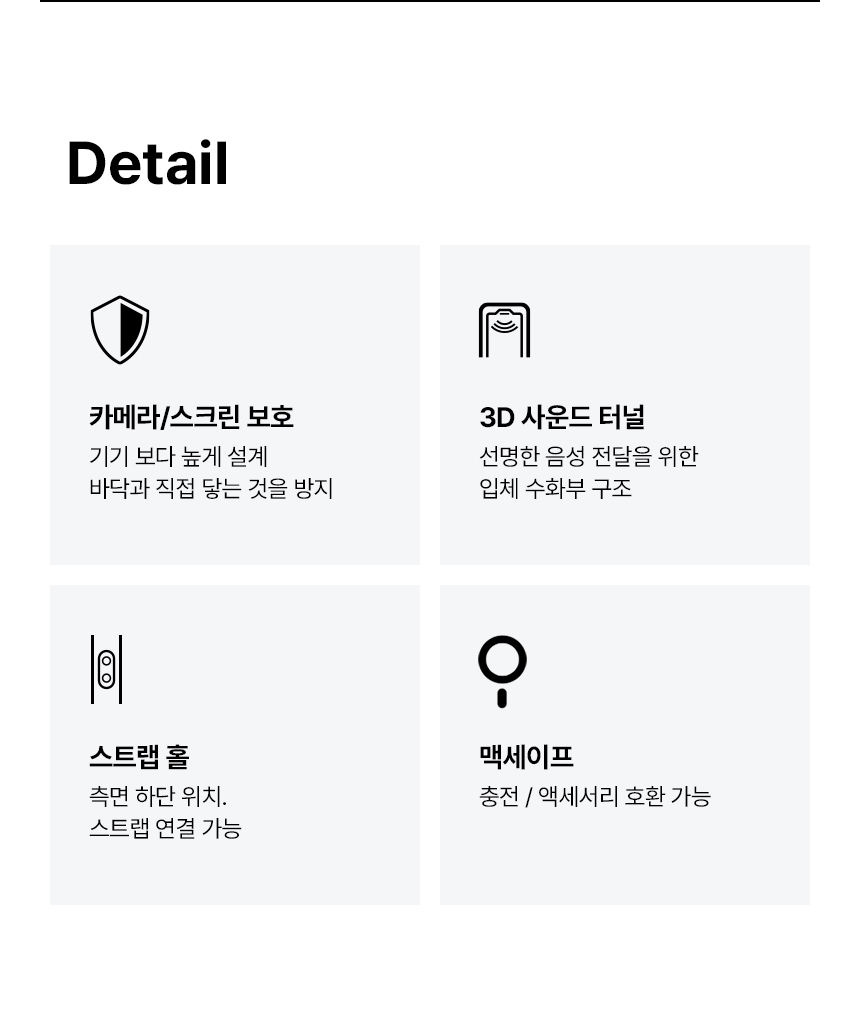Select the 스트랩 홀 title

click(x=139, y=756)
